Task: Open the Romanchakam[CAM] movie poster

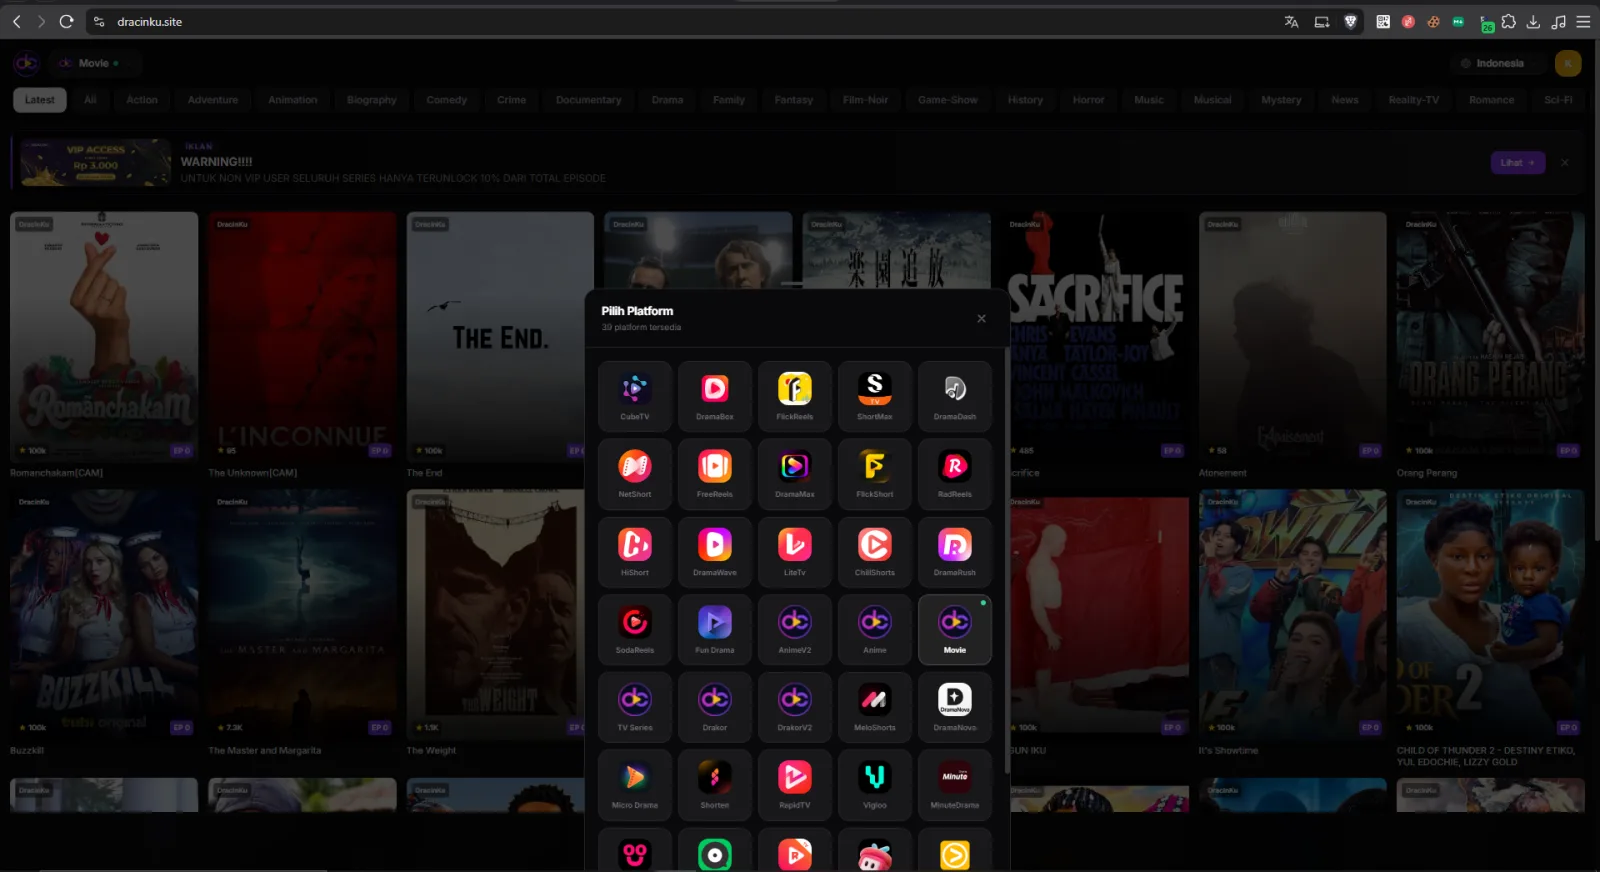Action: (x=104, y=336)
